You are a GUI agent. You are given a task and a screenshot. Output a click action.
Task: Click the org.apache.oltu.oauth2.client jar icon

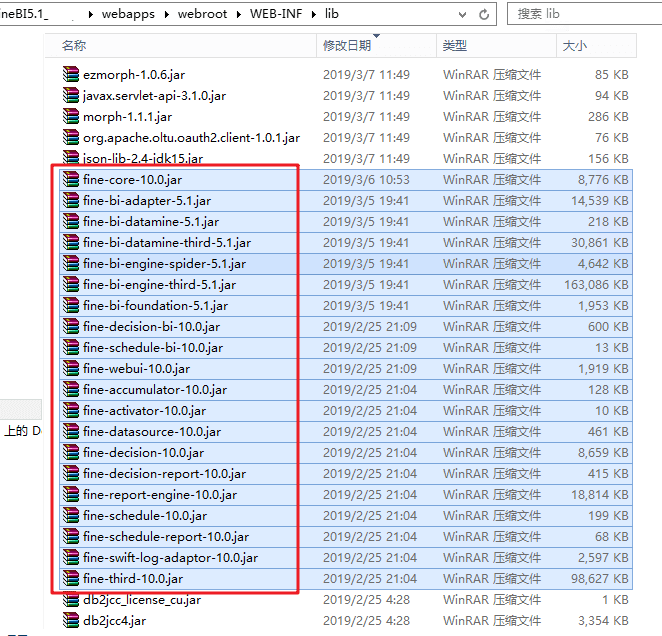click(71, 138)
